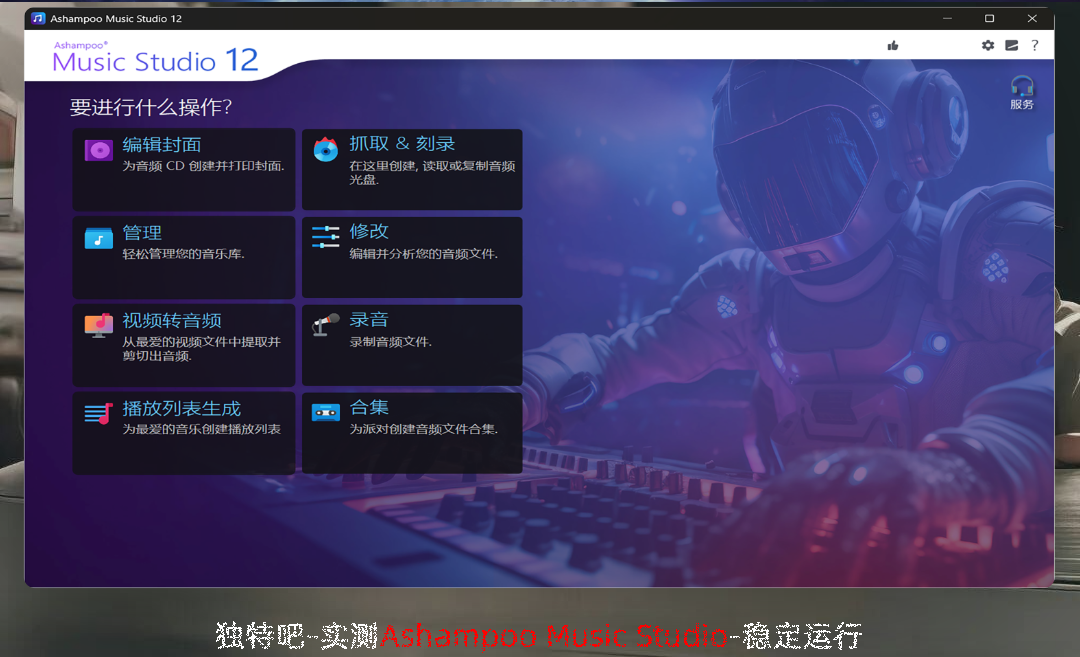This screenshot has height=657, width=1080.
Task: Open settings via the gear icon
Action: click(988, 45)
